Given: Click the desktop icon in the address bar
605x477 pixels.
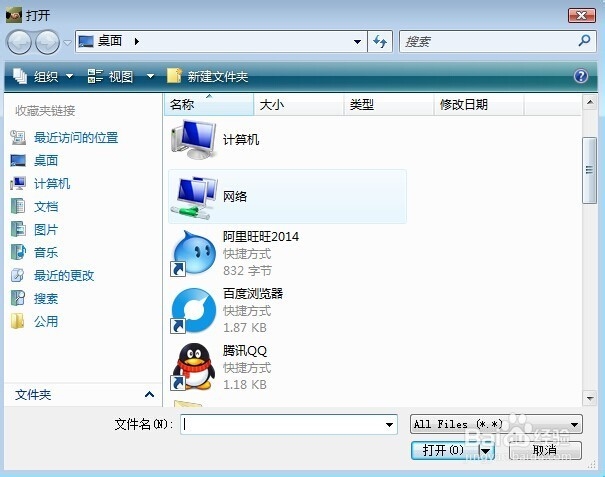Looking at the screenshot, I should click(x=86, y=41).
